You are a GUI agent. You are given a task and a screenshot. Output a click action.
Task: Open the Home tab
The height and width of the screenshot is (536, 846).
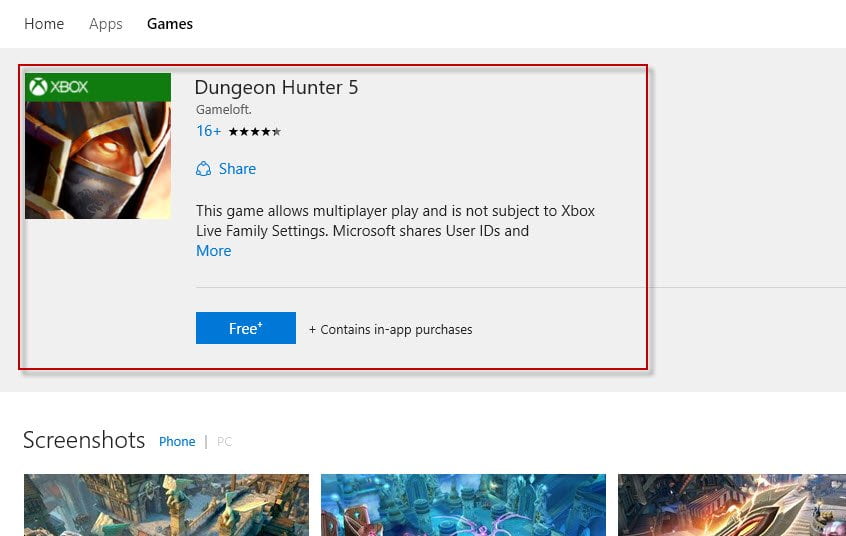coord(44,24)
